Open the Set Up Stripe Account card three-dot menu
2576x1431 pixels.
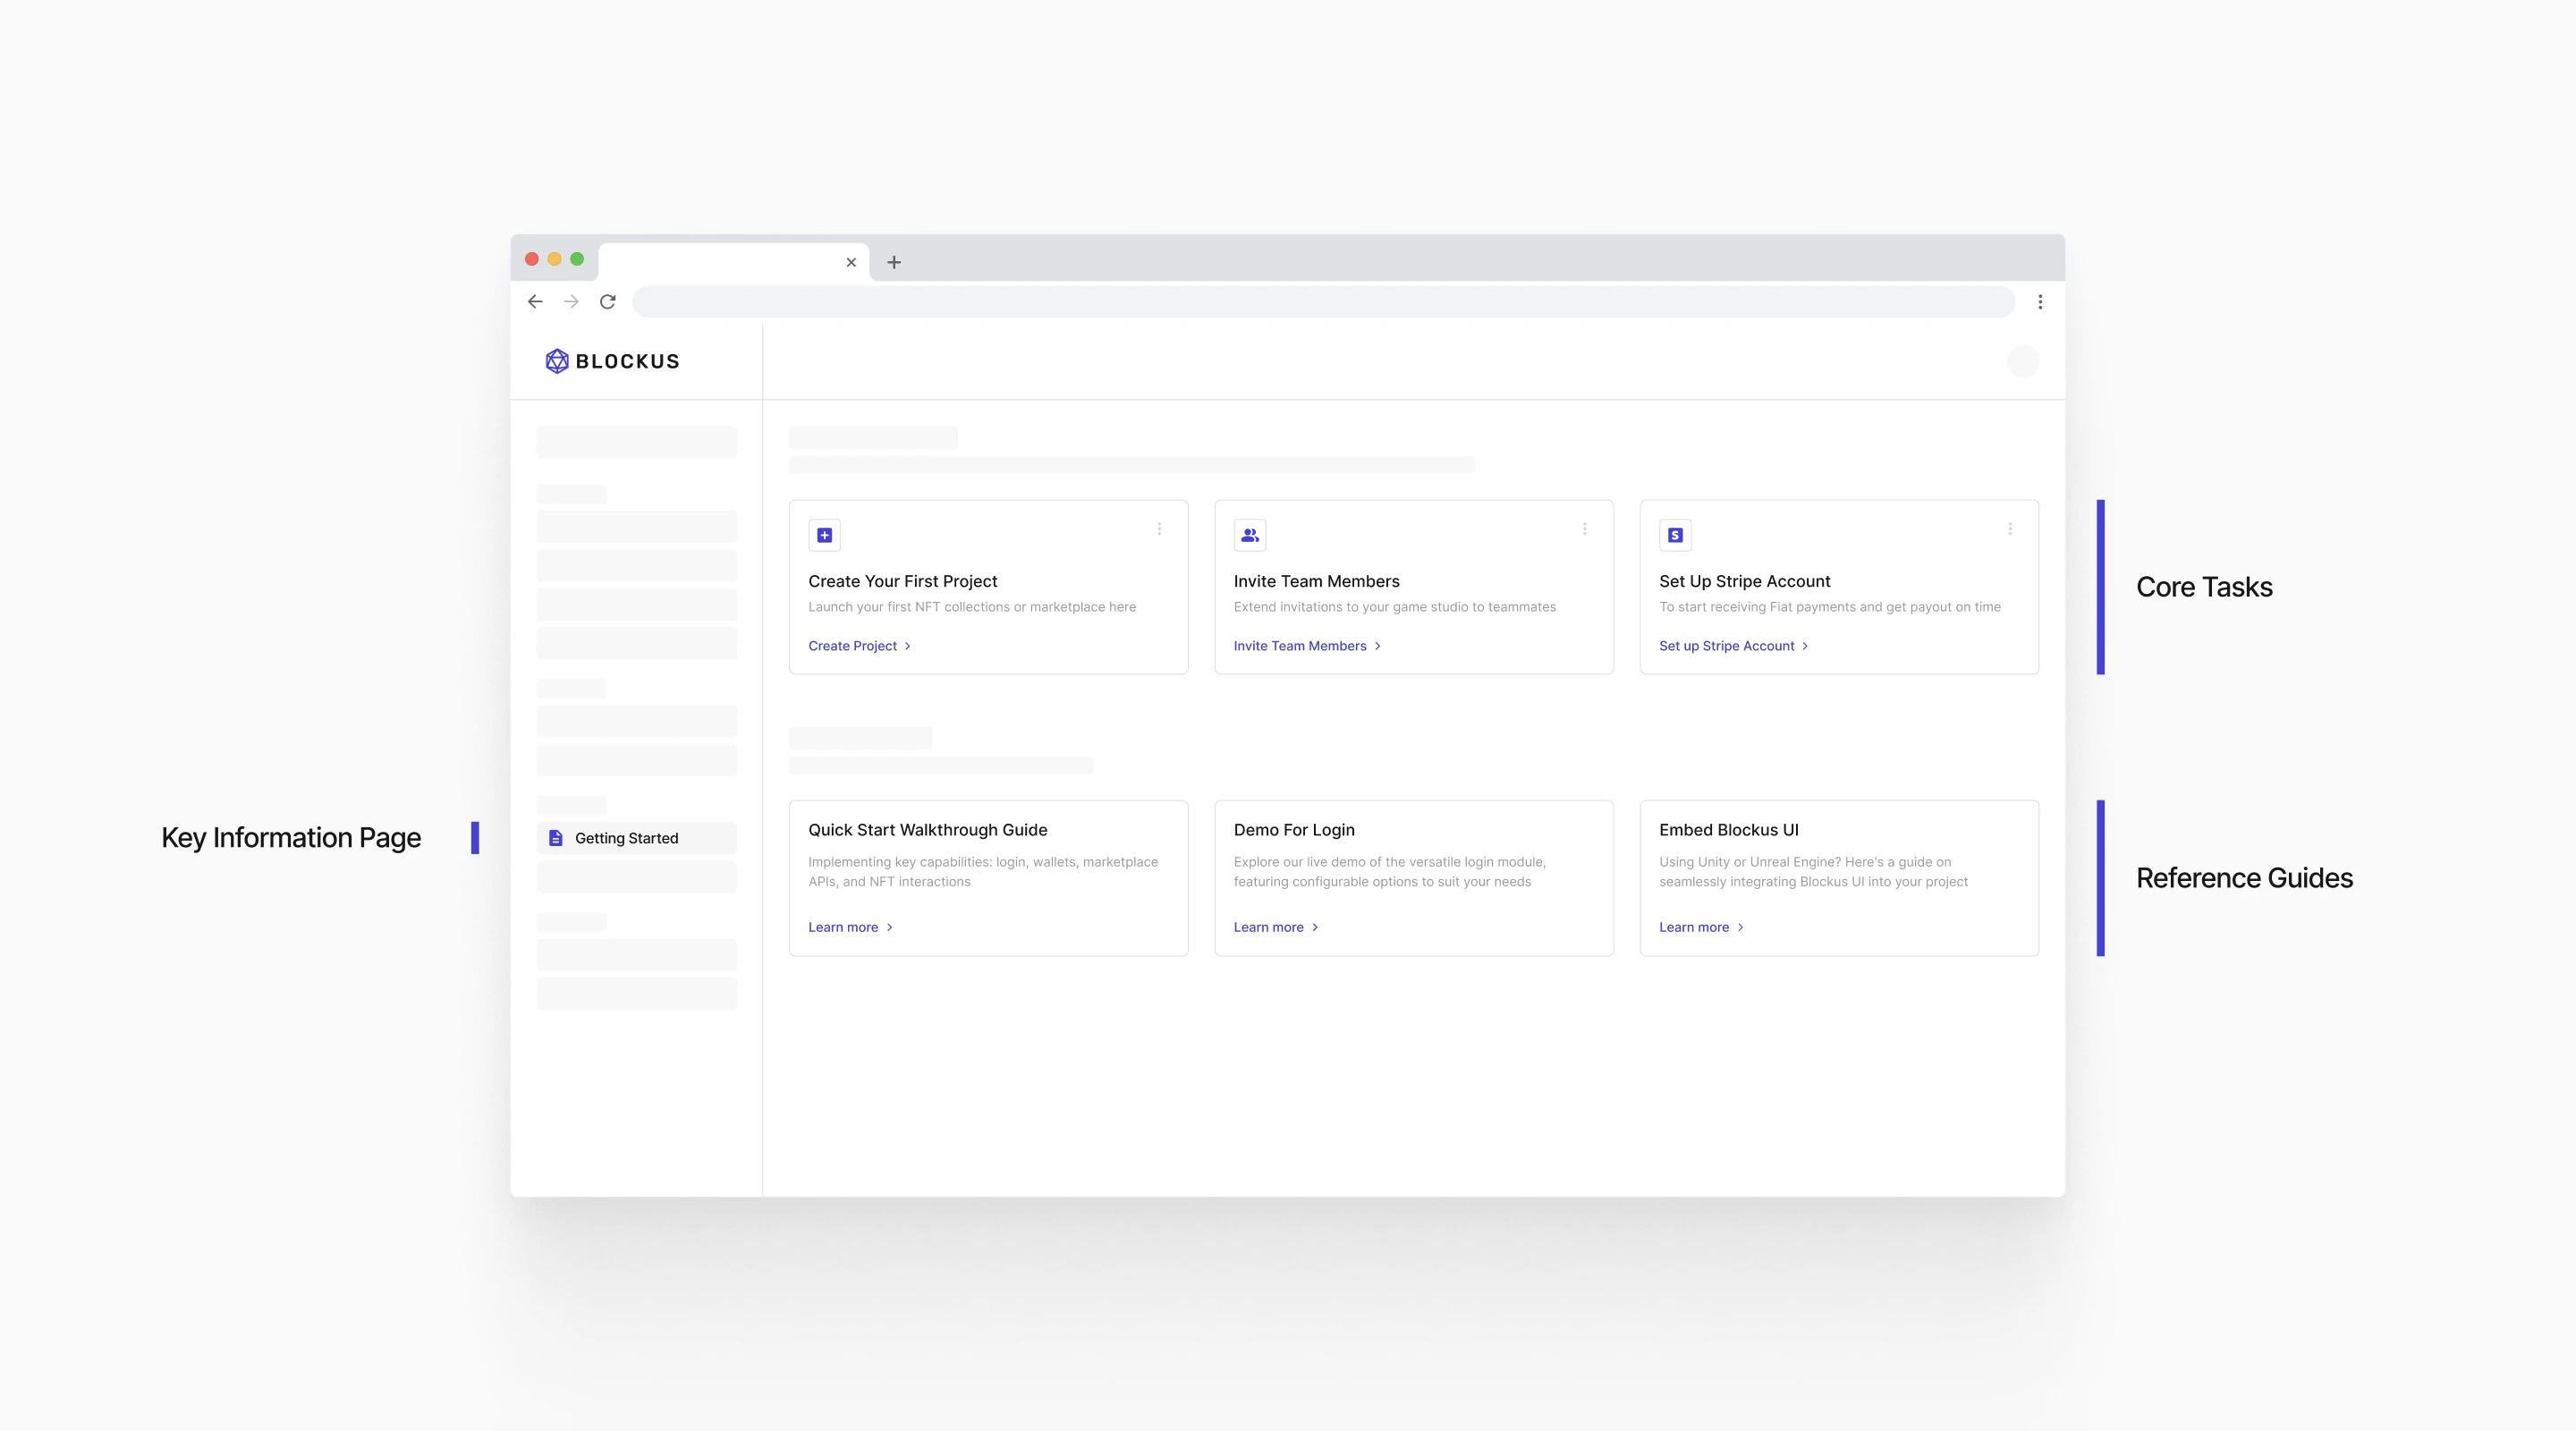point(2010,529)
